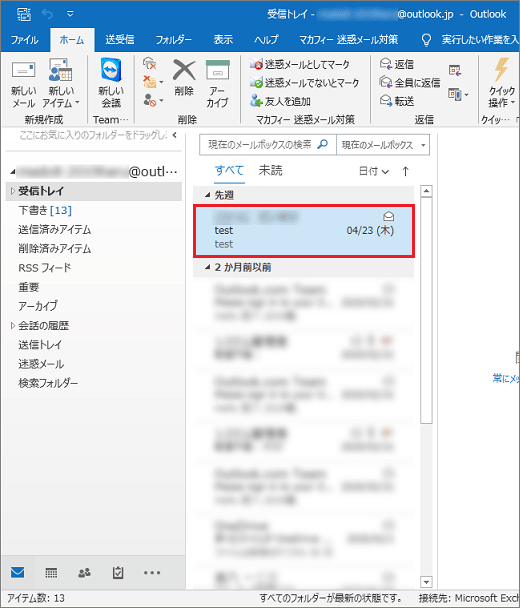Open the Tasks clipboard icon

(118, 573)
